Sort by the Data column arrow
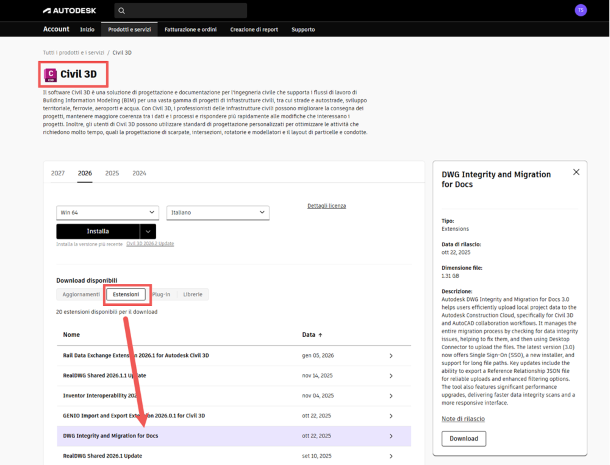The width and height of the screenshot is (610, 465). [x=320, y=335]
